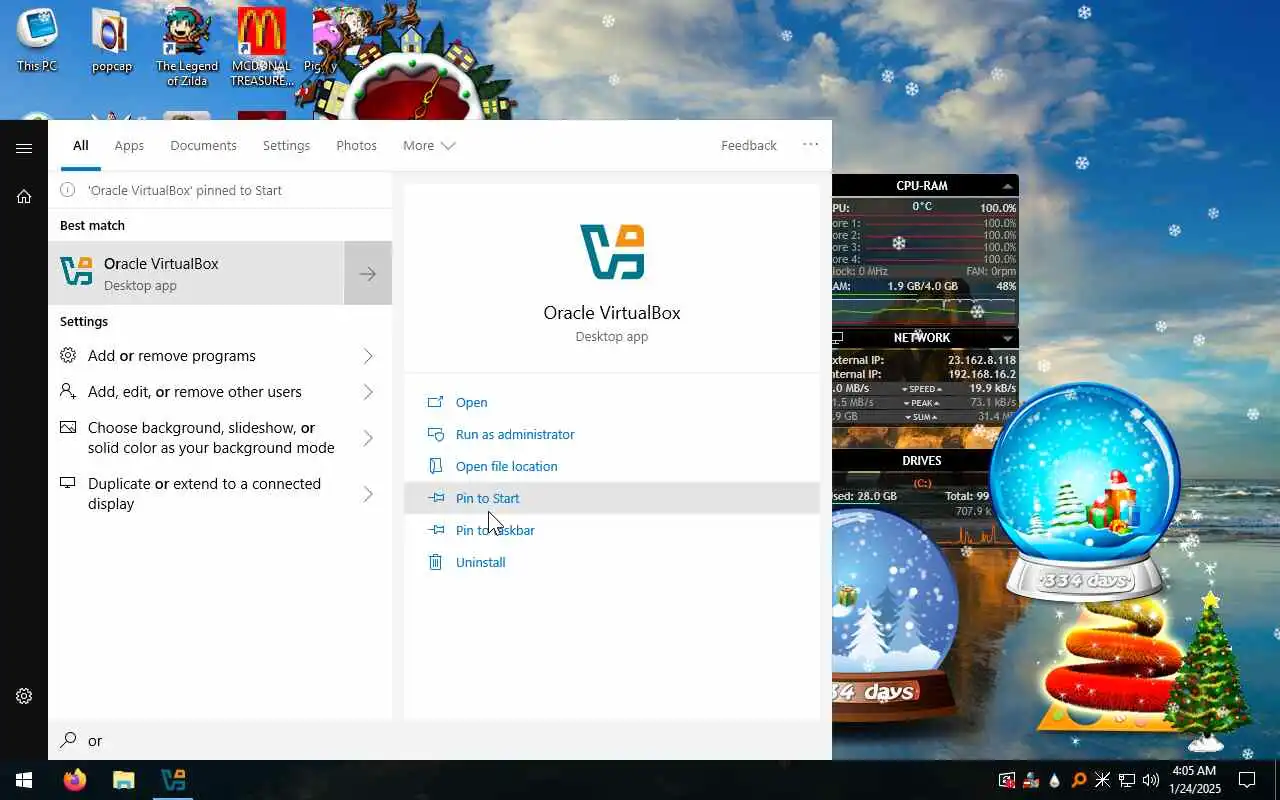Image resolution: width=1280 pixels, height=800 pixels.
Task: Click the taskbar clock showing 4:05 AM
Action: click(1194, 780)
